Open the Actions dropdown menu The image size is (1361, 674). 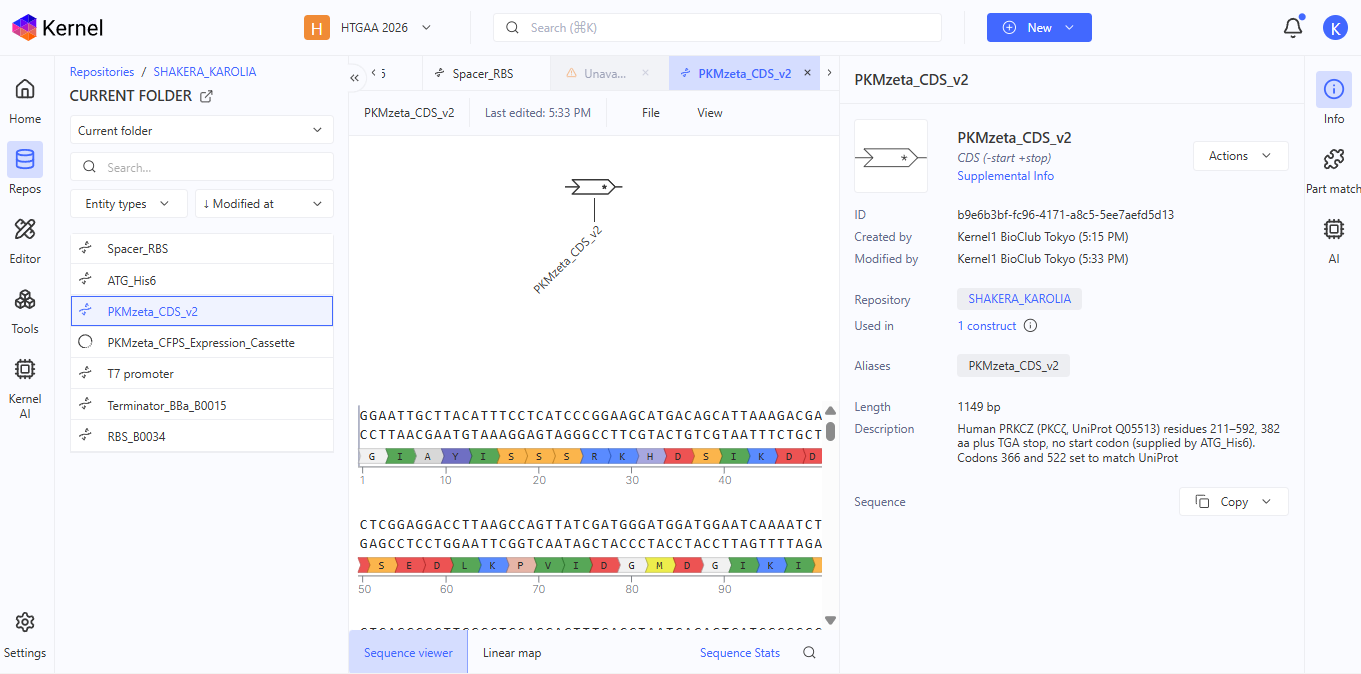pos(1240,156)
